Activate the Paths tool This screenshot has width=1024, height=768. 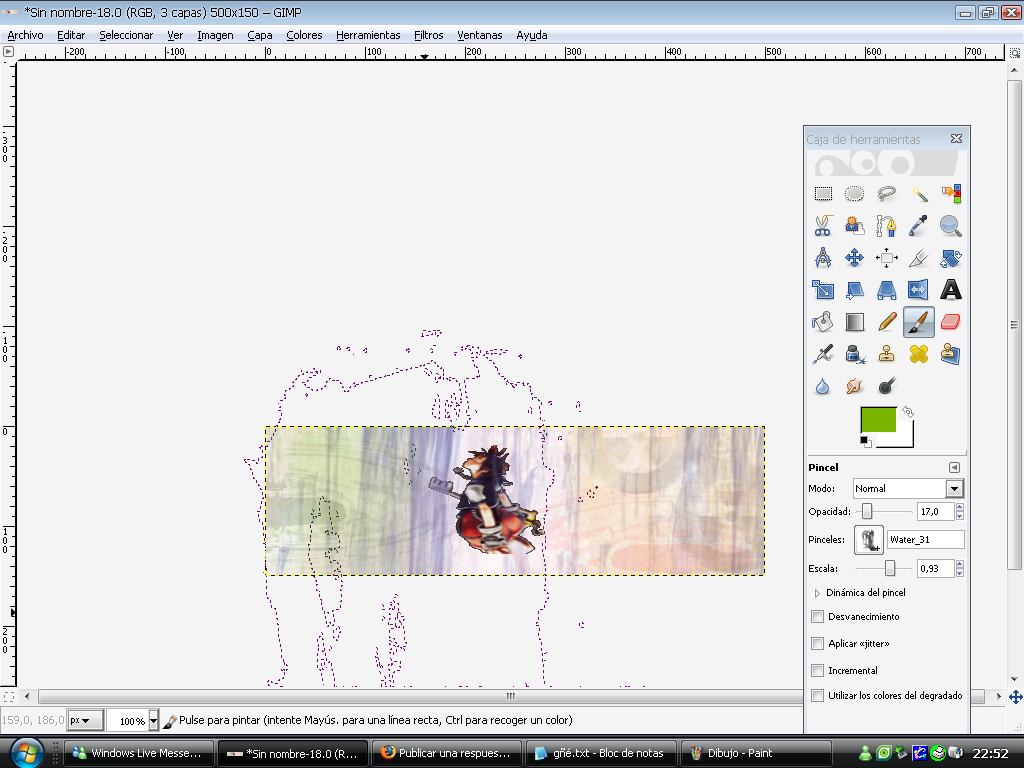click(x=886, y=226)
